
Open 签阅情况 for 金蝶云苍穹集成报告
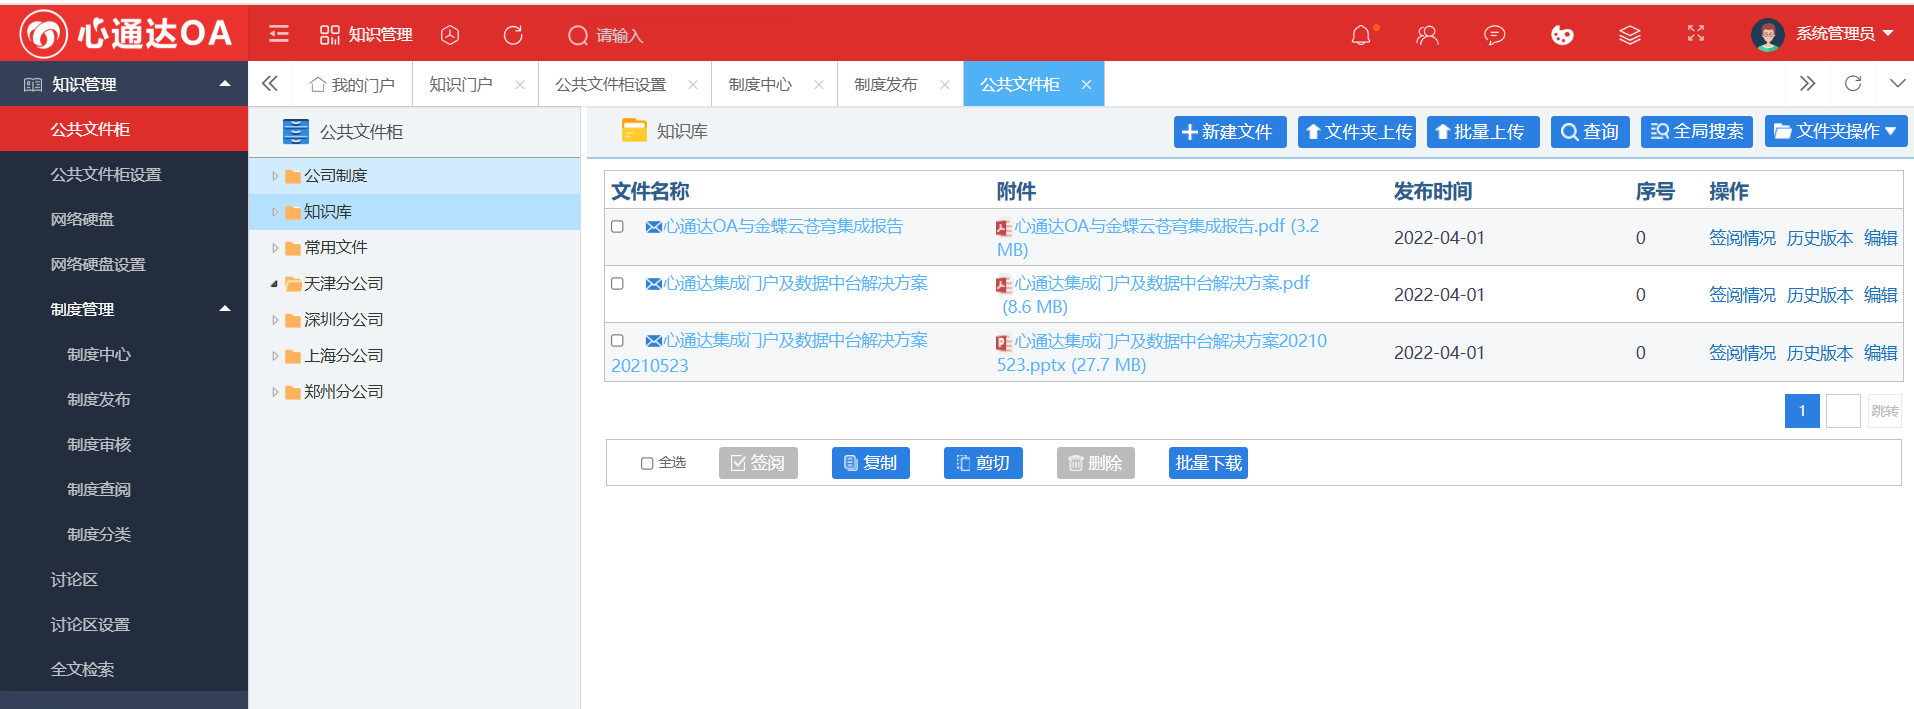pyautogui.click(x=1742, y=238)
